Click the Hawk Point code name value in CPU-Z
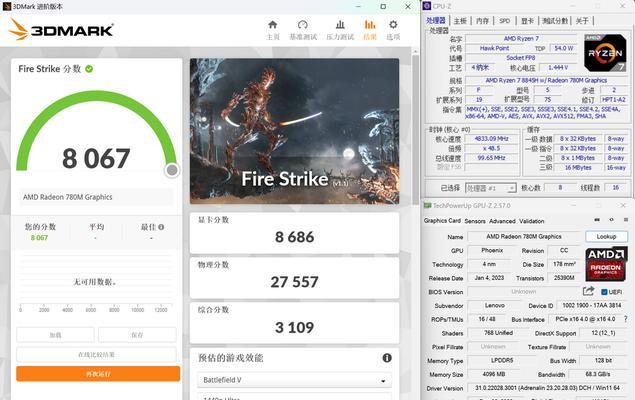Viewport: 635px width, 400px height. (x=494, y=48)
